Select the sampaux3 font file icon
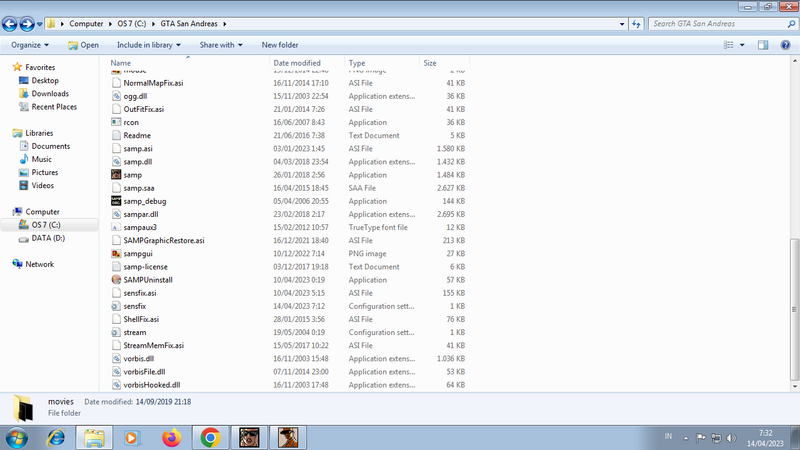This screenshot has height=450, width=800. pyautogui.click(x=116, y=228)
